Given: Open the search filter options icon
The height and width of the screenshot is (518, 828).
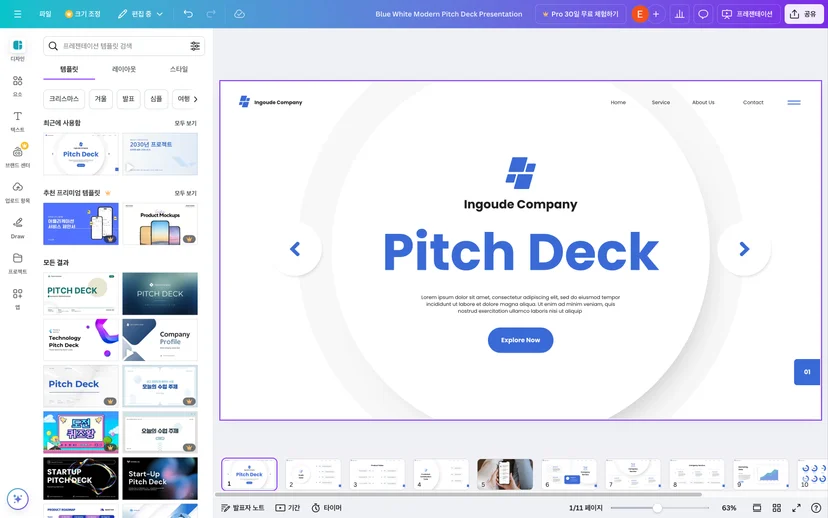Looking at the screenshot, I should pos(195,46).
